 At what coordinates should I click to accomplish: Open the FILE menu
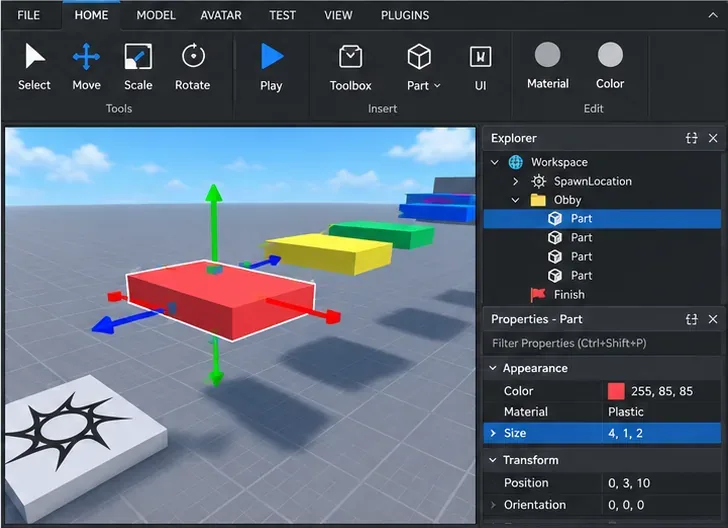(28, 15)
